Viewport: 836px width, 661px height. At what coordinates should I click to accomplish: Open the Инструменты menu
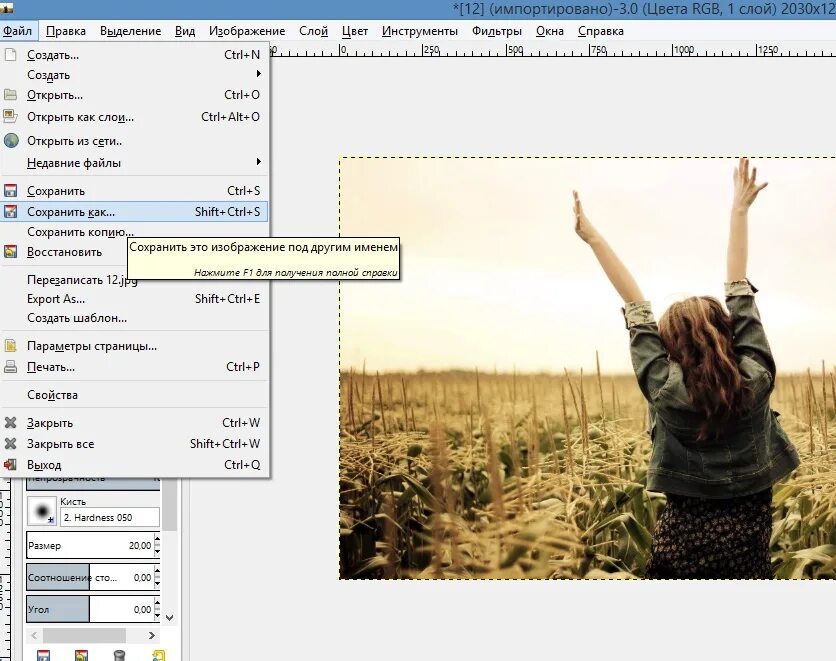pyautogui.click(x=420, y=31)
